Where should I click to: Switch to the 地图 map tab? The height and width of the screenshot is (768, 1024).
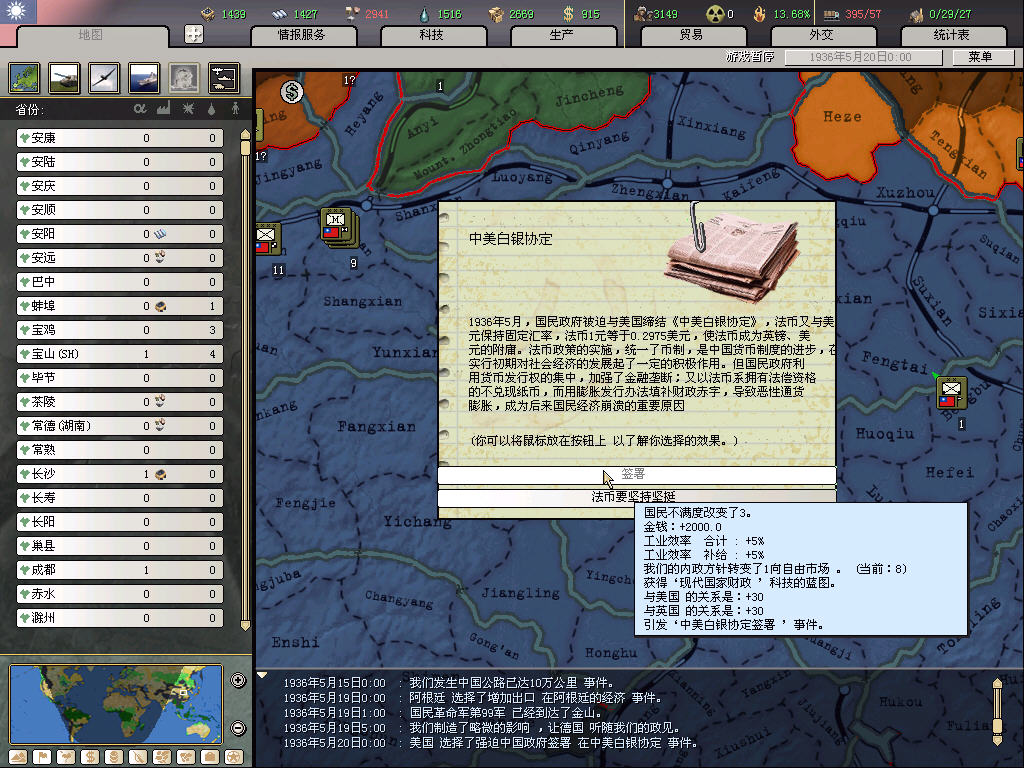pyautogui.click(x=91, y=35)
